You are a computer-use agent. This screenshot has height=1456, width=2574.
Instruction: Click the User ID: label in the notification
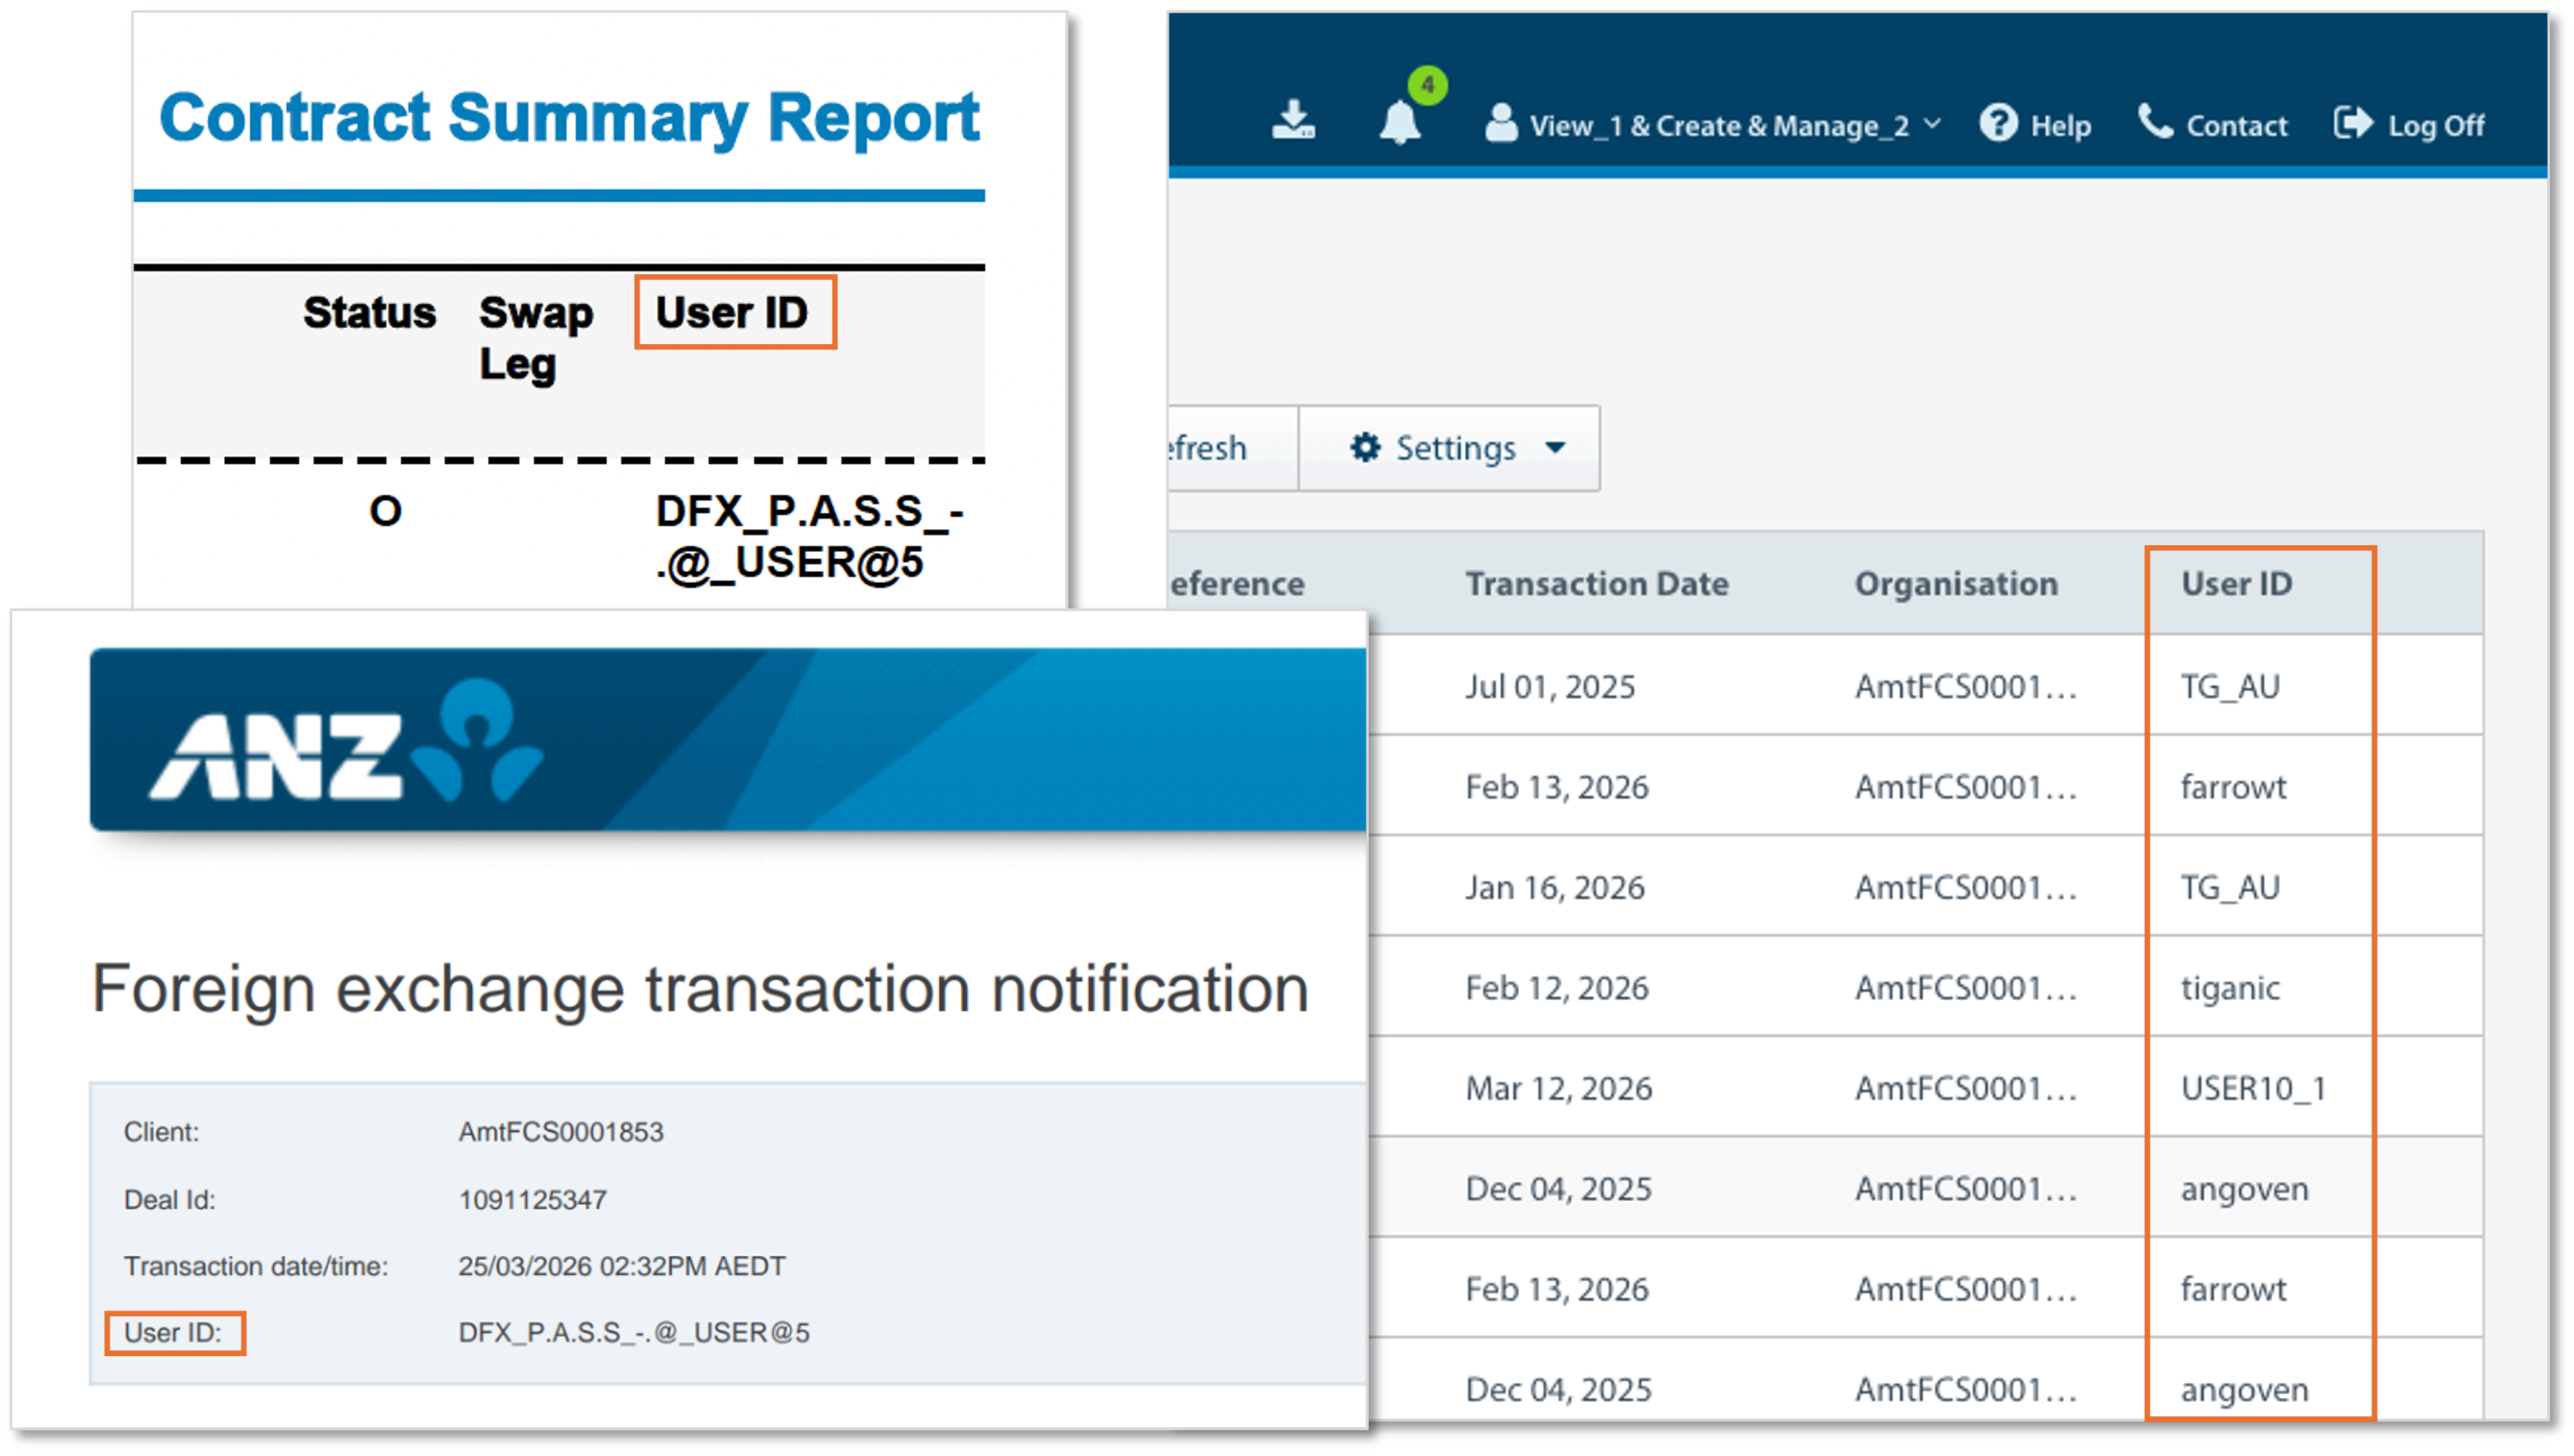(174, 1332)
